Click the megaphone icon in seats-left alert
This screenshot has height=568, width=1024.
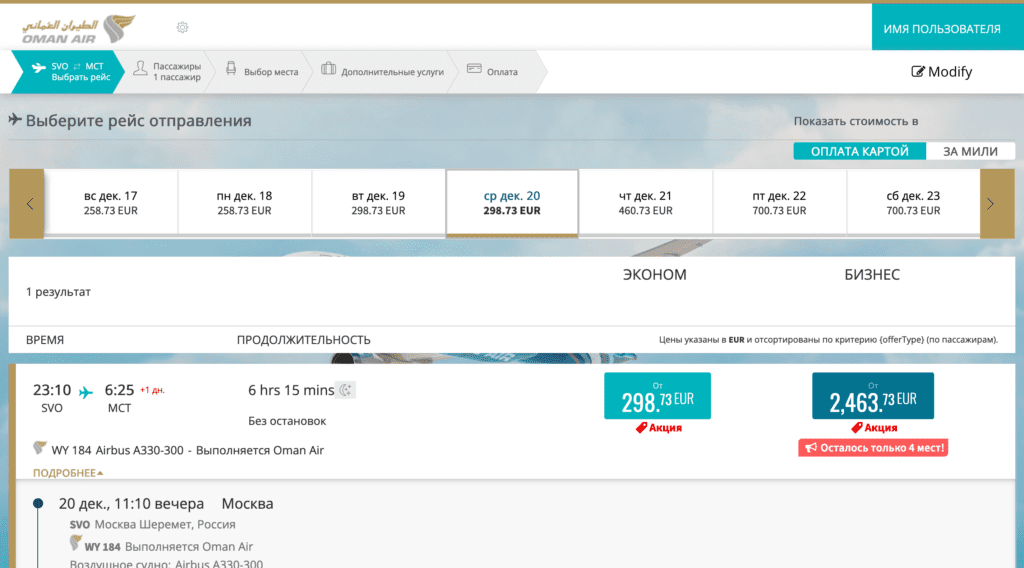tap(810, 448)
